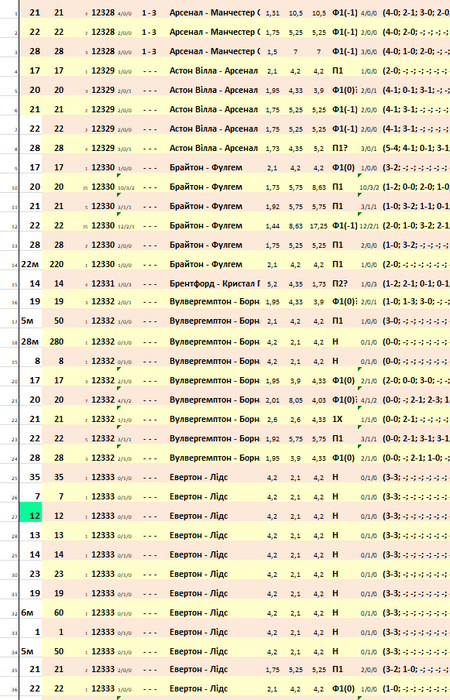Viewport: 450px width, 700px height.
Task: Click scores cell starting (2-0; 1-0; 3-2
Action: (416, 226)
